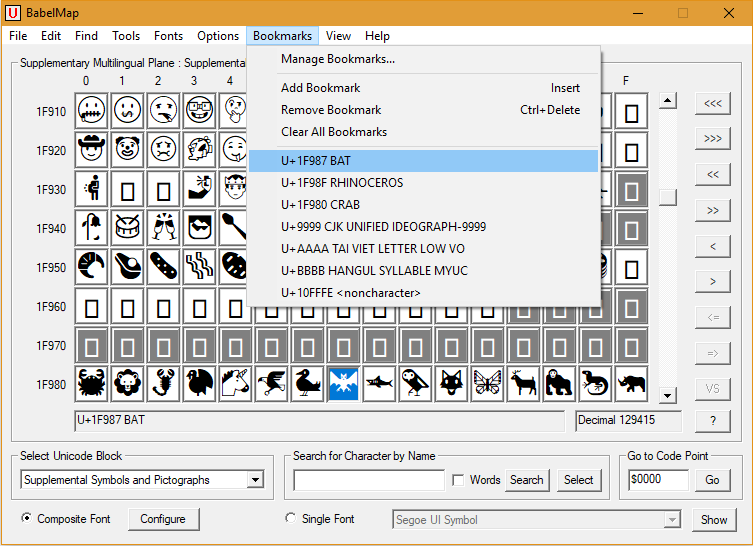Select the bacon emoji

click(x=199, y=267)
